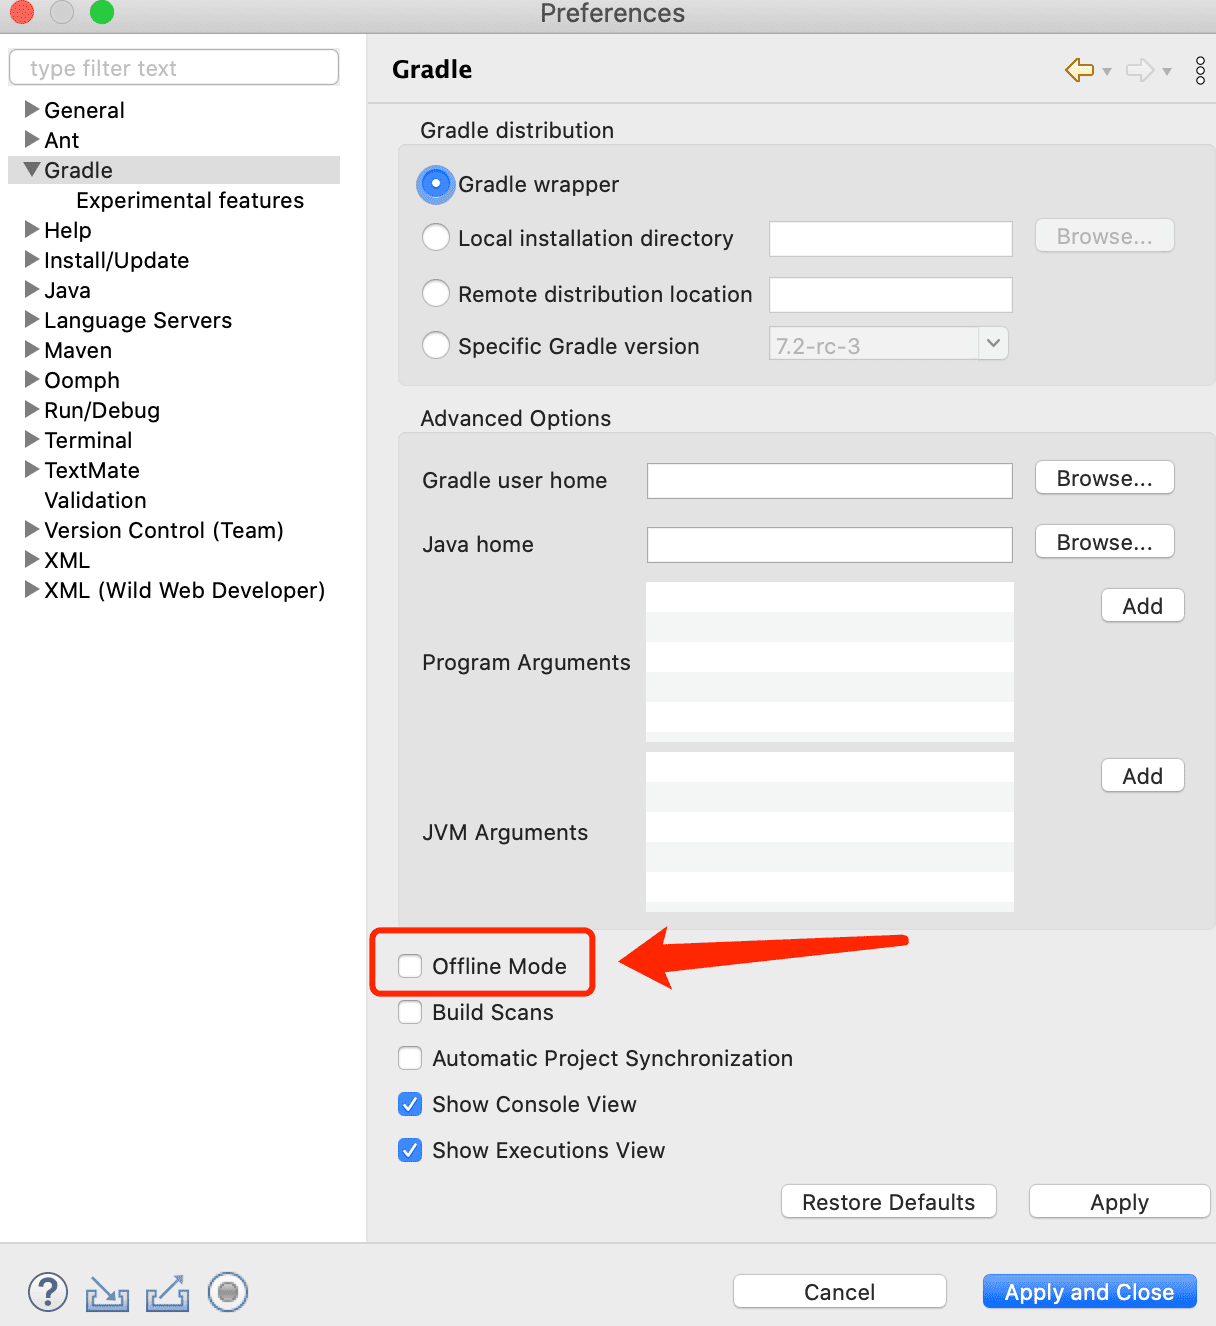Toggle Automatic Project Synchronization checkbox
The image size is (1216, 1326).
[x=410, y=1058]
